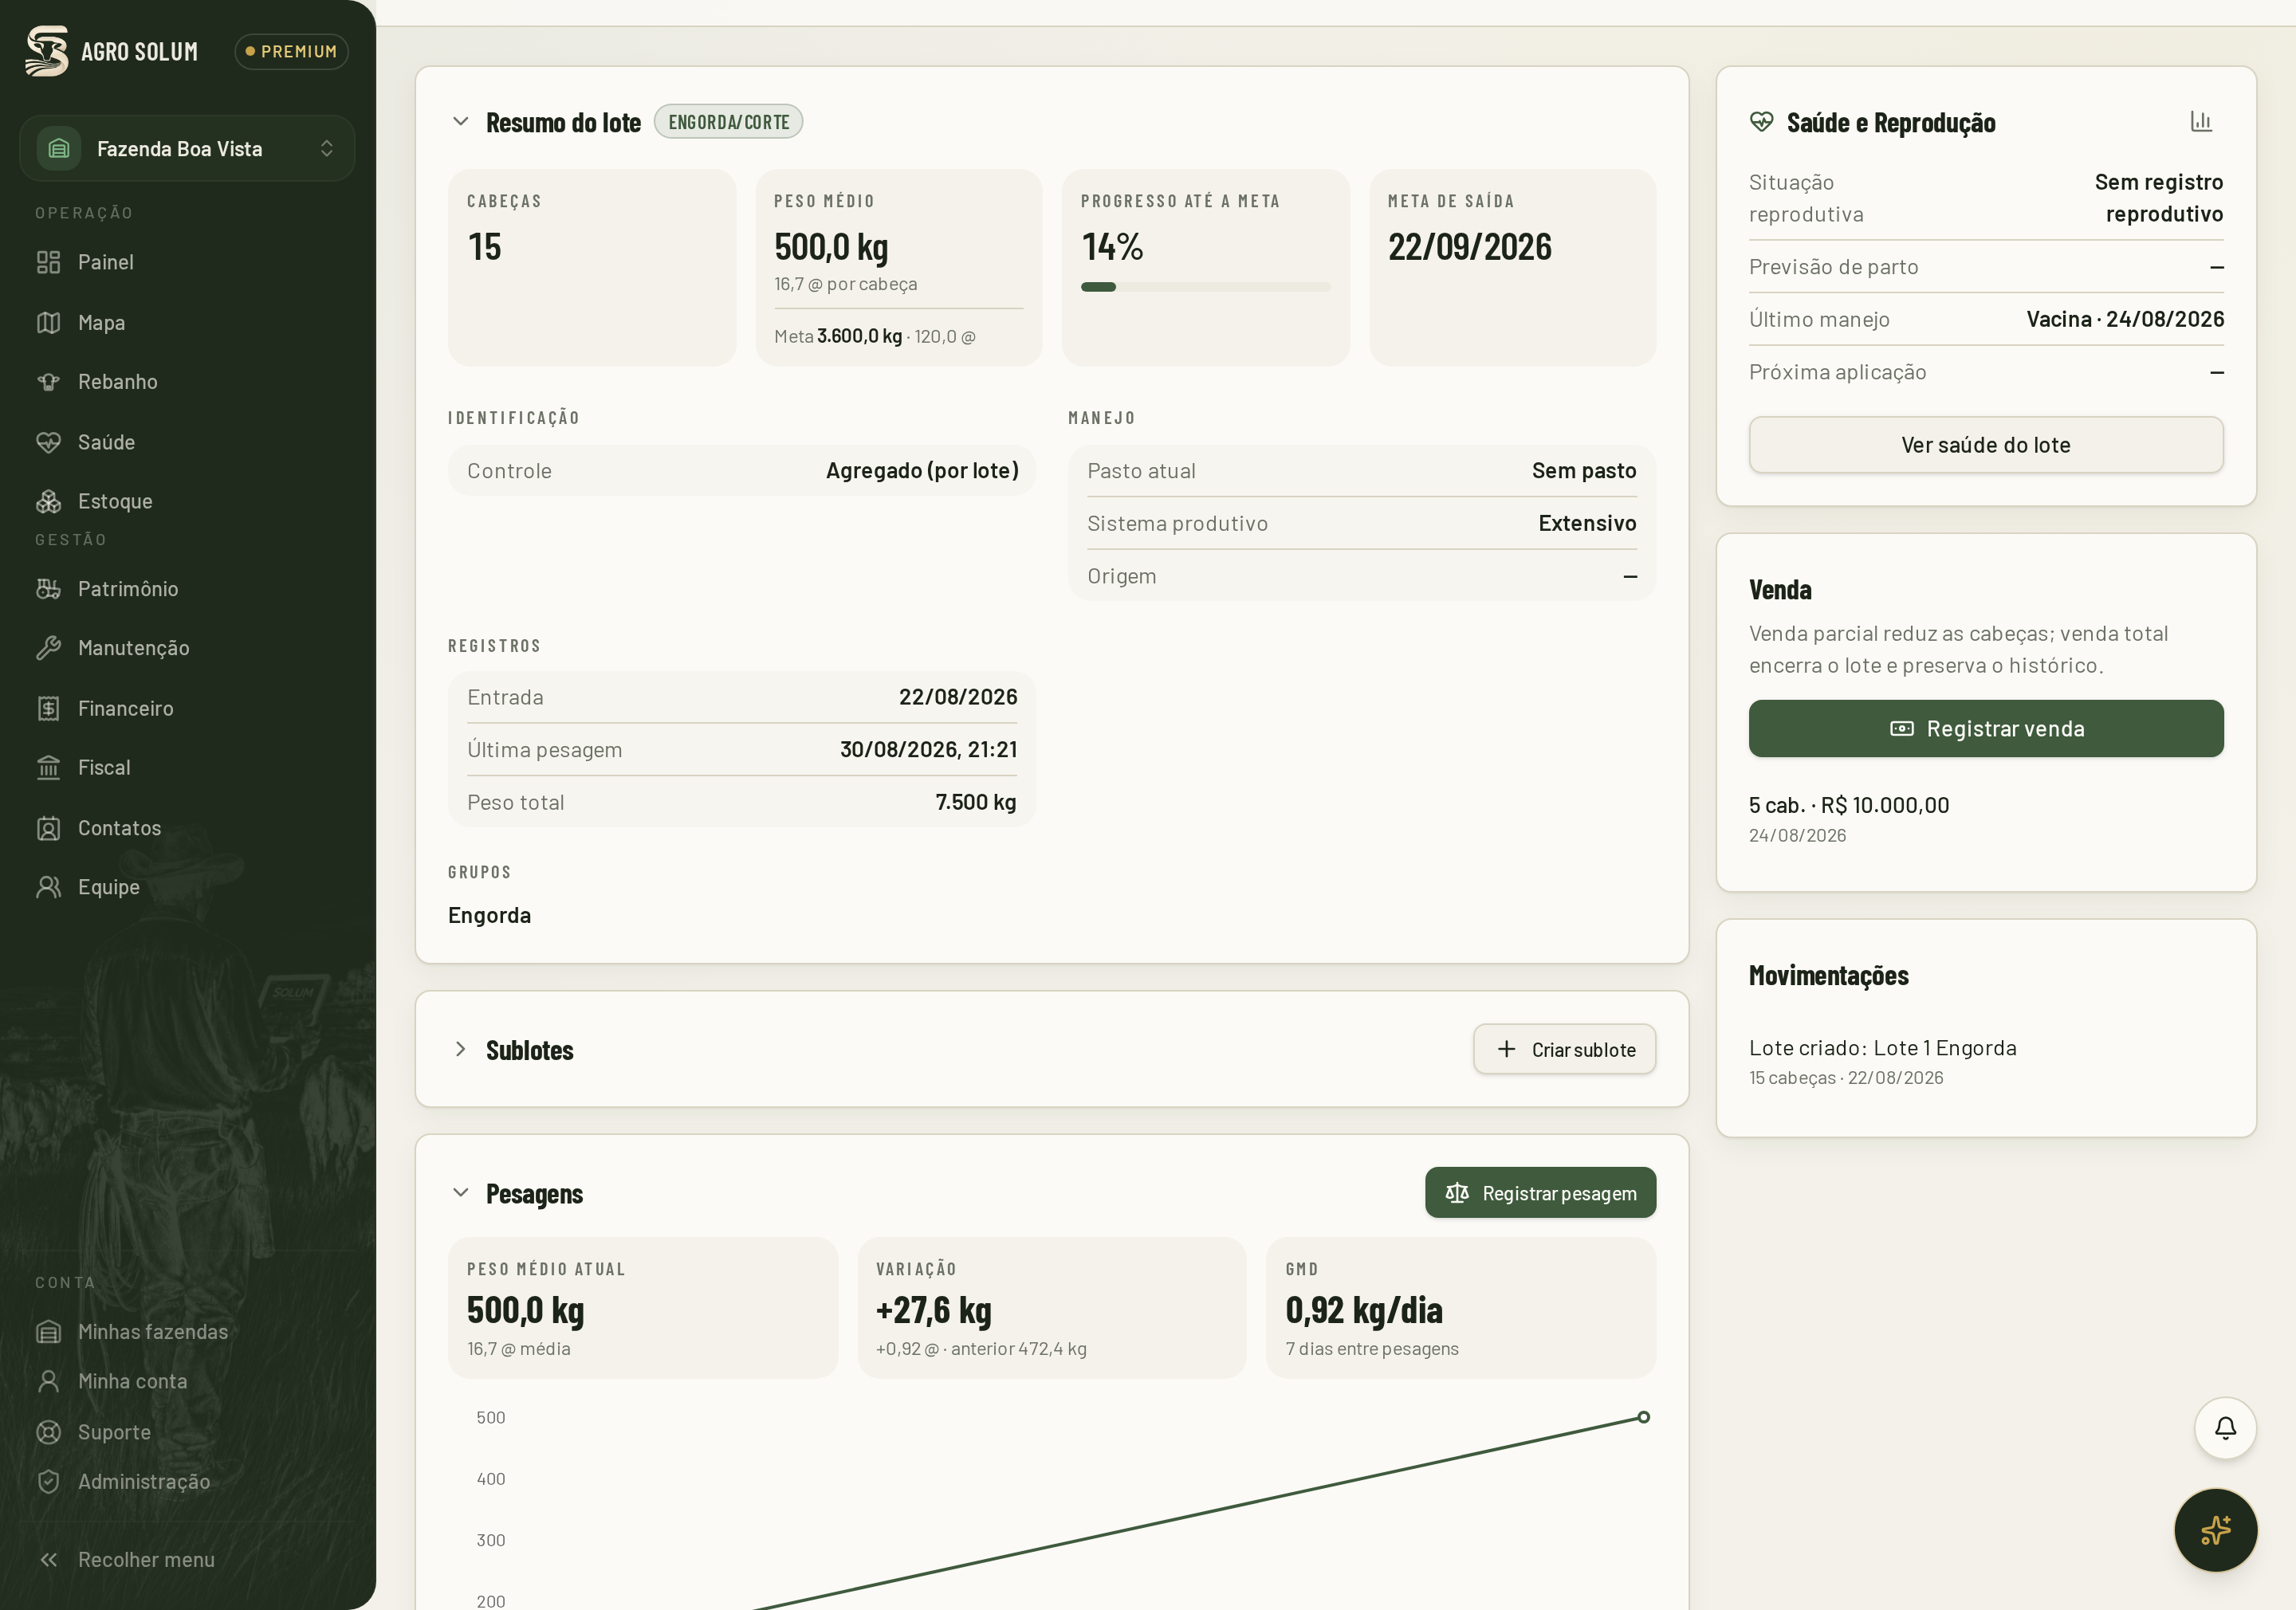Click the Premium plan badge
Image resolution: width=2296 pixels, height=1610 pixels.
(x=291, y=51)
